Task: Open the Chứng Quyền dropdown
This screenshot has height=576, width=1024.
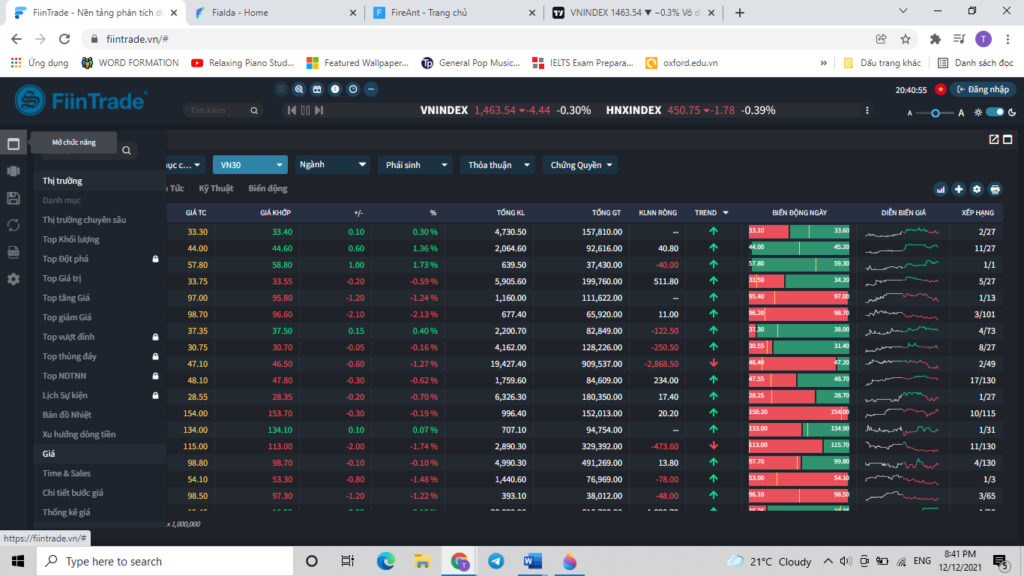Action: click(580, 165)
